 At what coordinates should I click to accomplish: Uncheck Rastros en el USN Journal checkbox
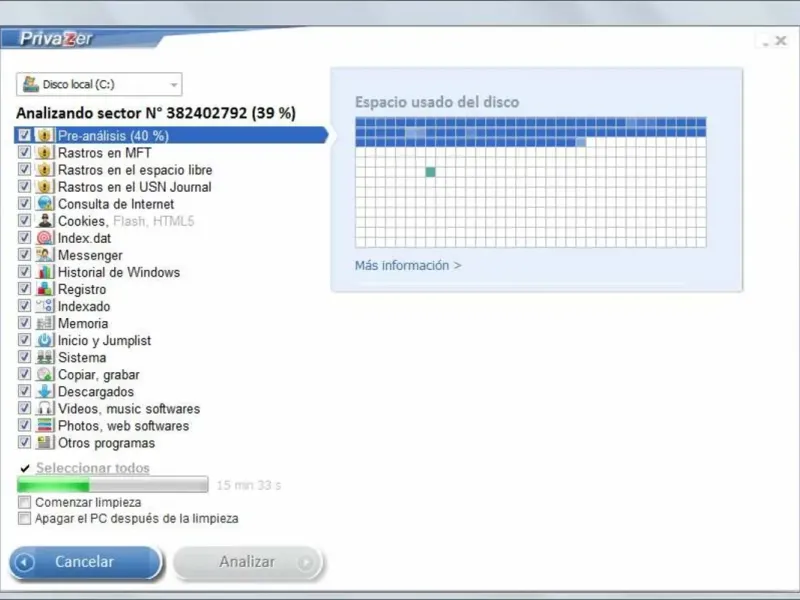(x=24, y=186)
